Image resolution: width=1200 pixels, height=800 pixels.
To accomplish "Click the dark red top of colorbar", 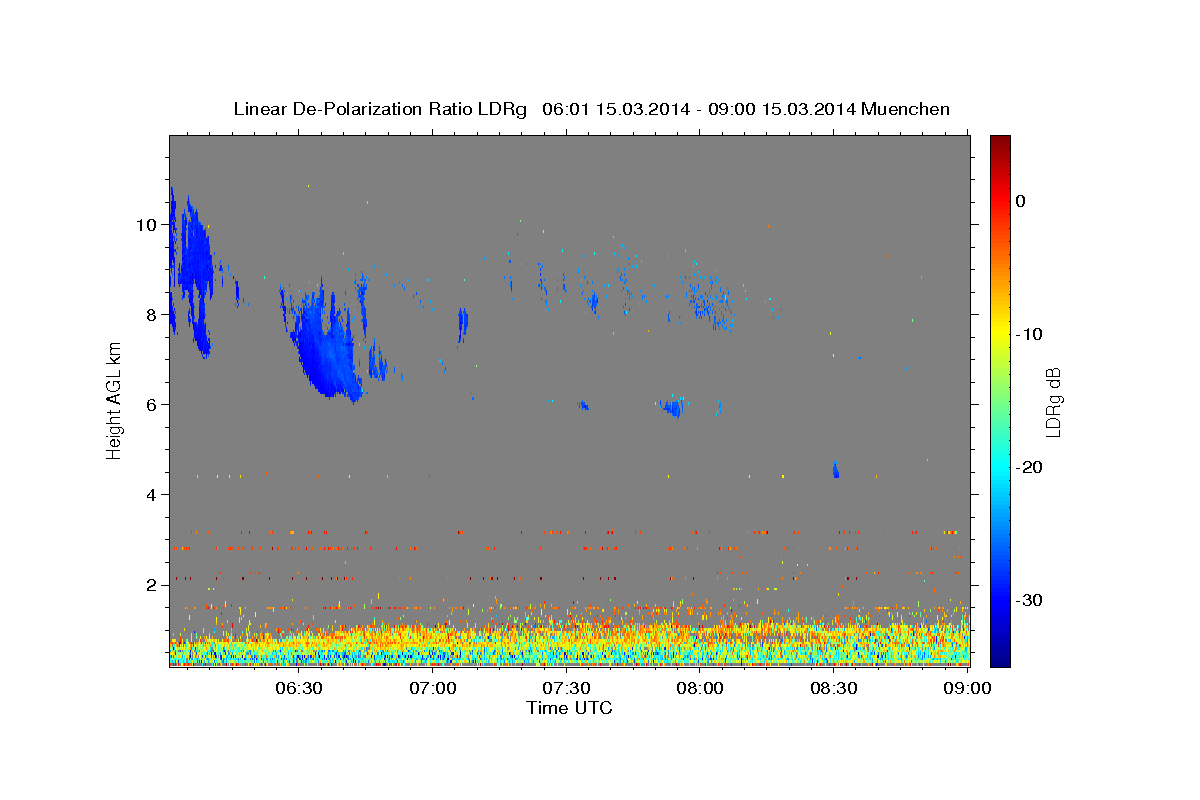I will 1000,143.
